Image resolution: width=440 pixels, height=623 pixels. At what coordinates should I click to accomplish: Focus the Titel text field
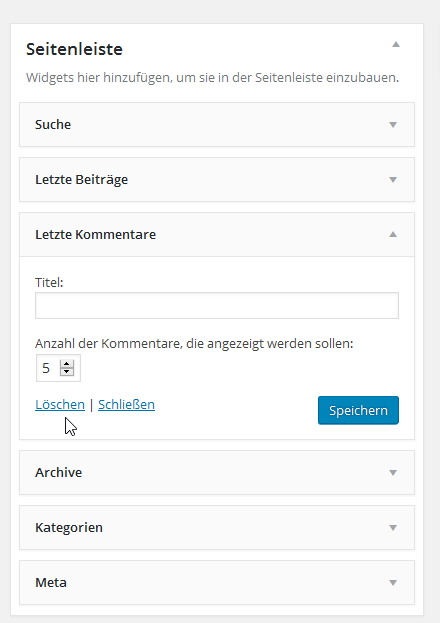(217, 306)
